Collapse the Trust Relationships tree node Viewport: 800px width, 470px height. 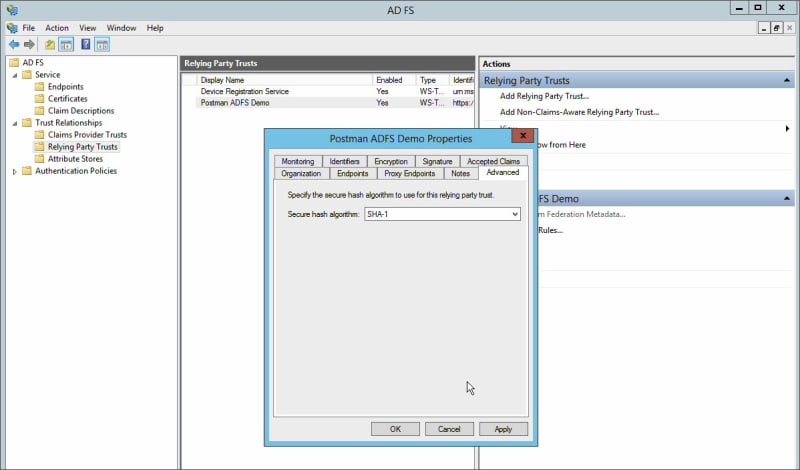coord(15,123)
